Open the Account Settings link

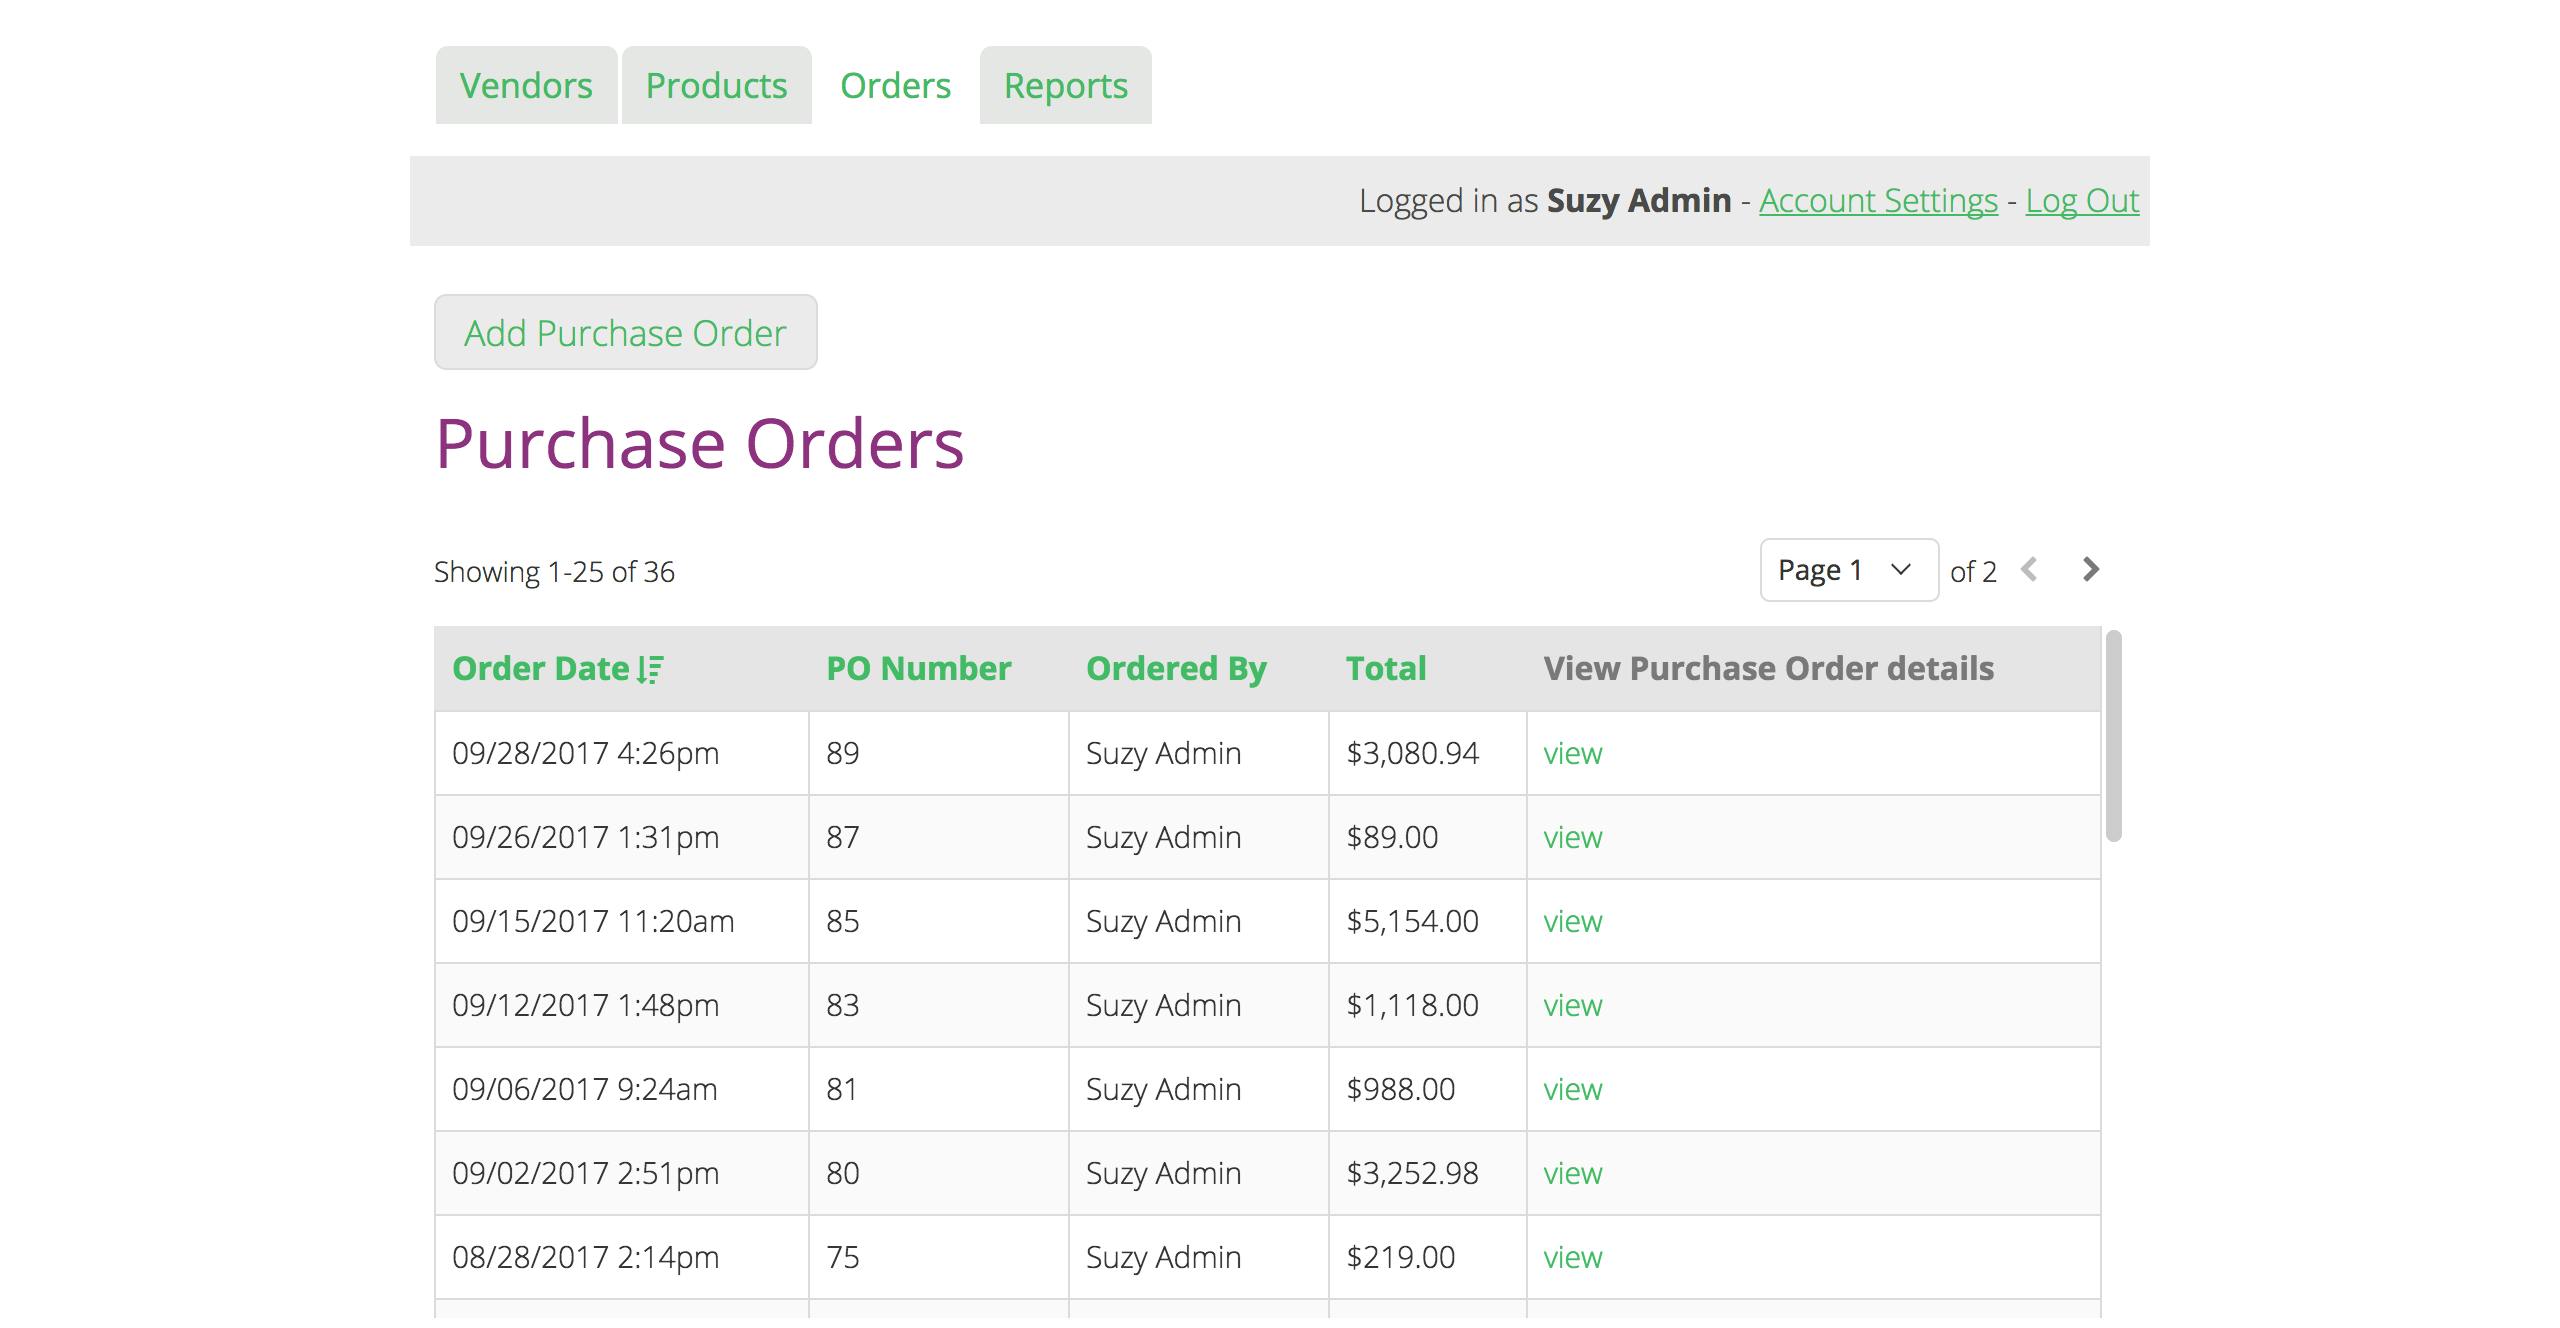coord(1878,201)
